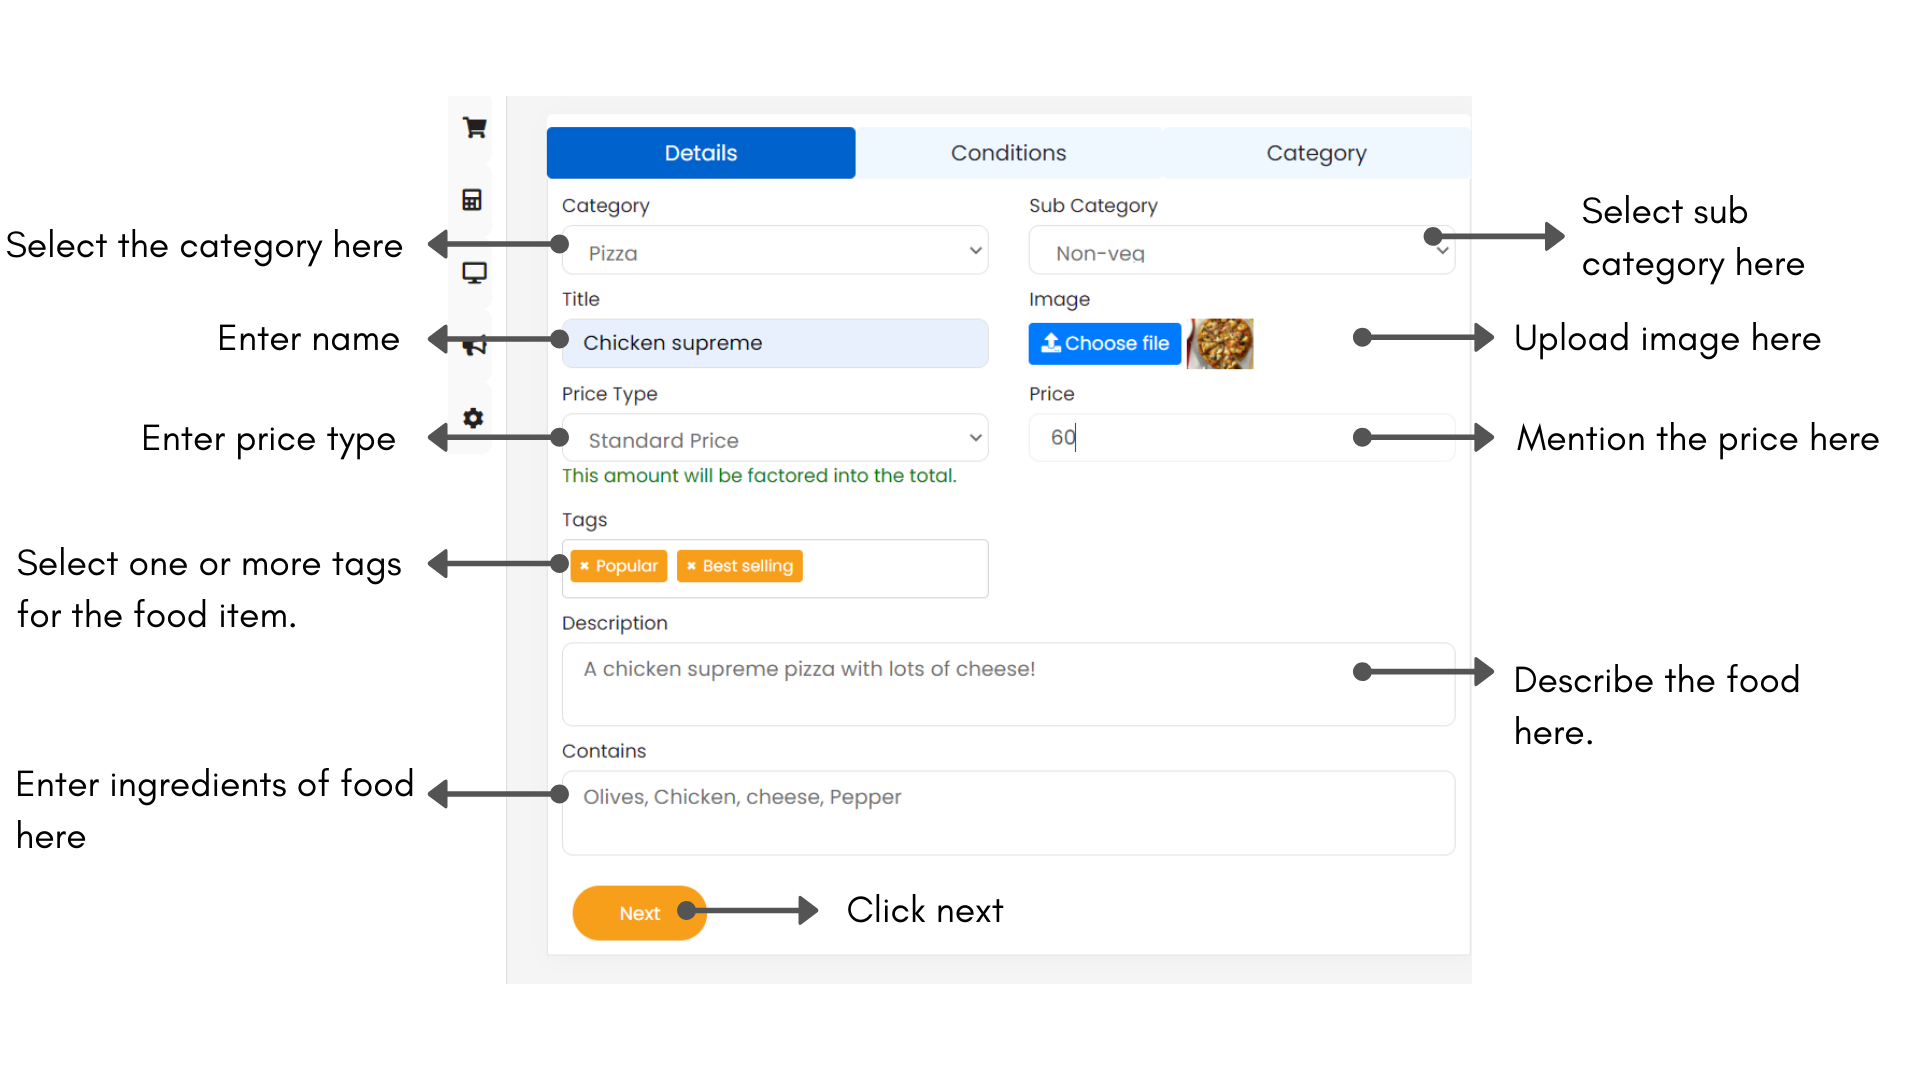Open the shopping cart sidebar icon
The image size is (1920, 1080).
(x=474, y=128)
